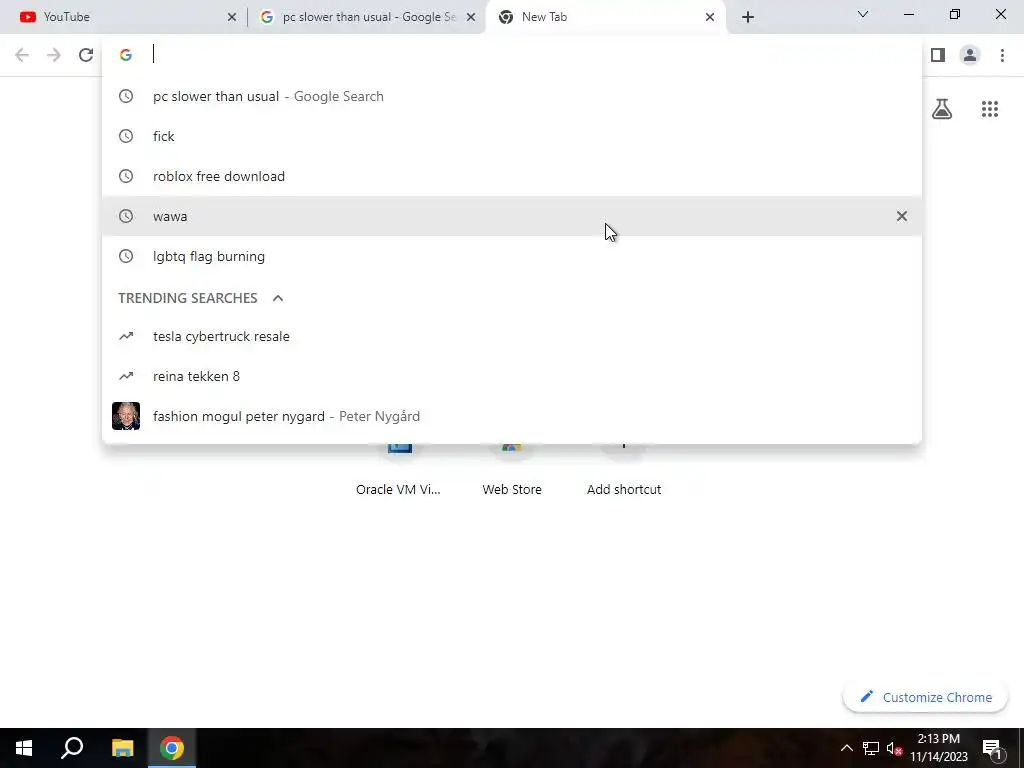Pick lgbtq flag burning suggestion

point(512,256)
